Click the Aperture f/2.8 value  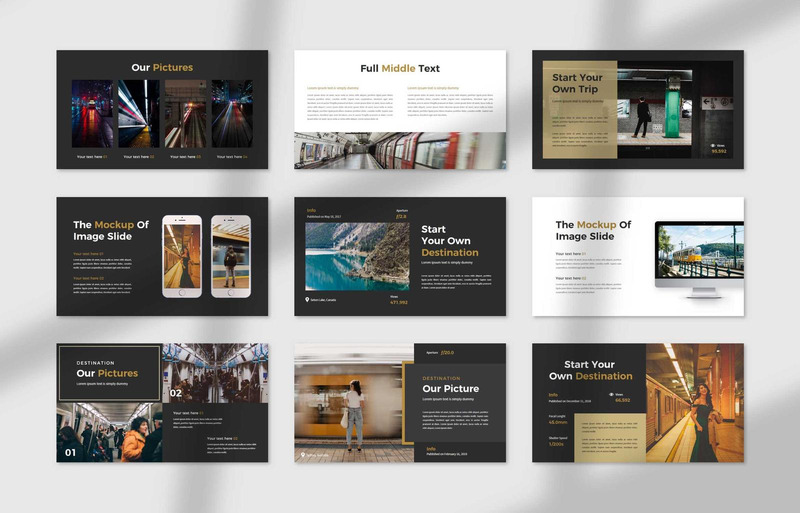click(402, 216)
